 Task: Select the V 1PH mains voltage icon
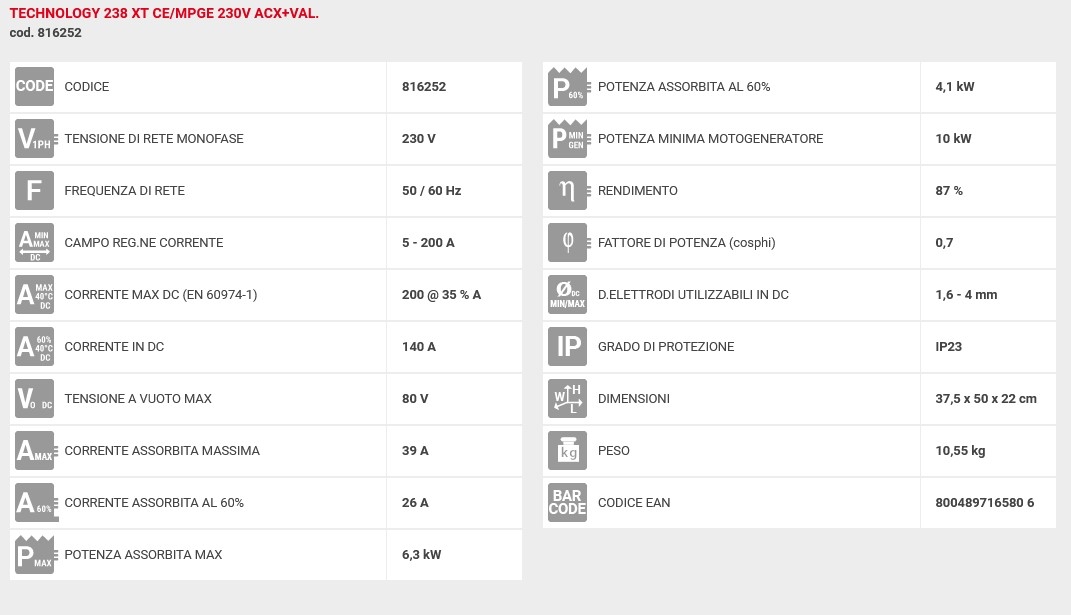36,139
